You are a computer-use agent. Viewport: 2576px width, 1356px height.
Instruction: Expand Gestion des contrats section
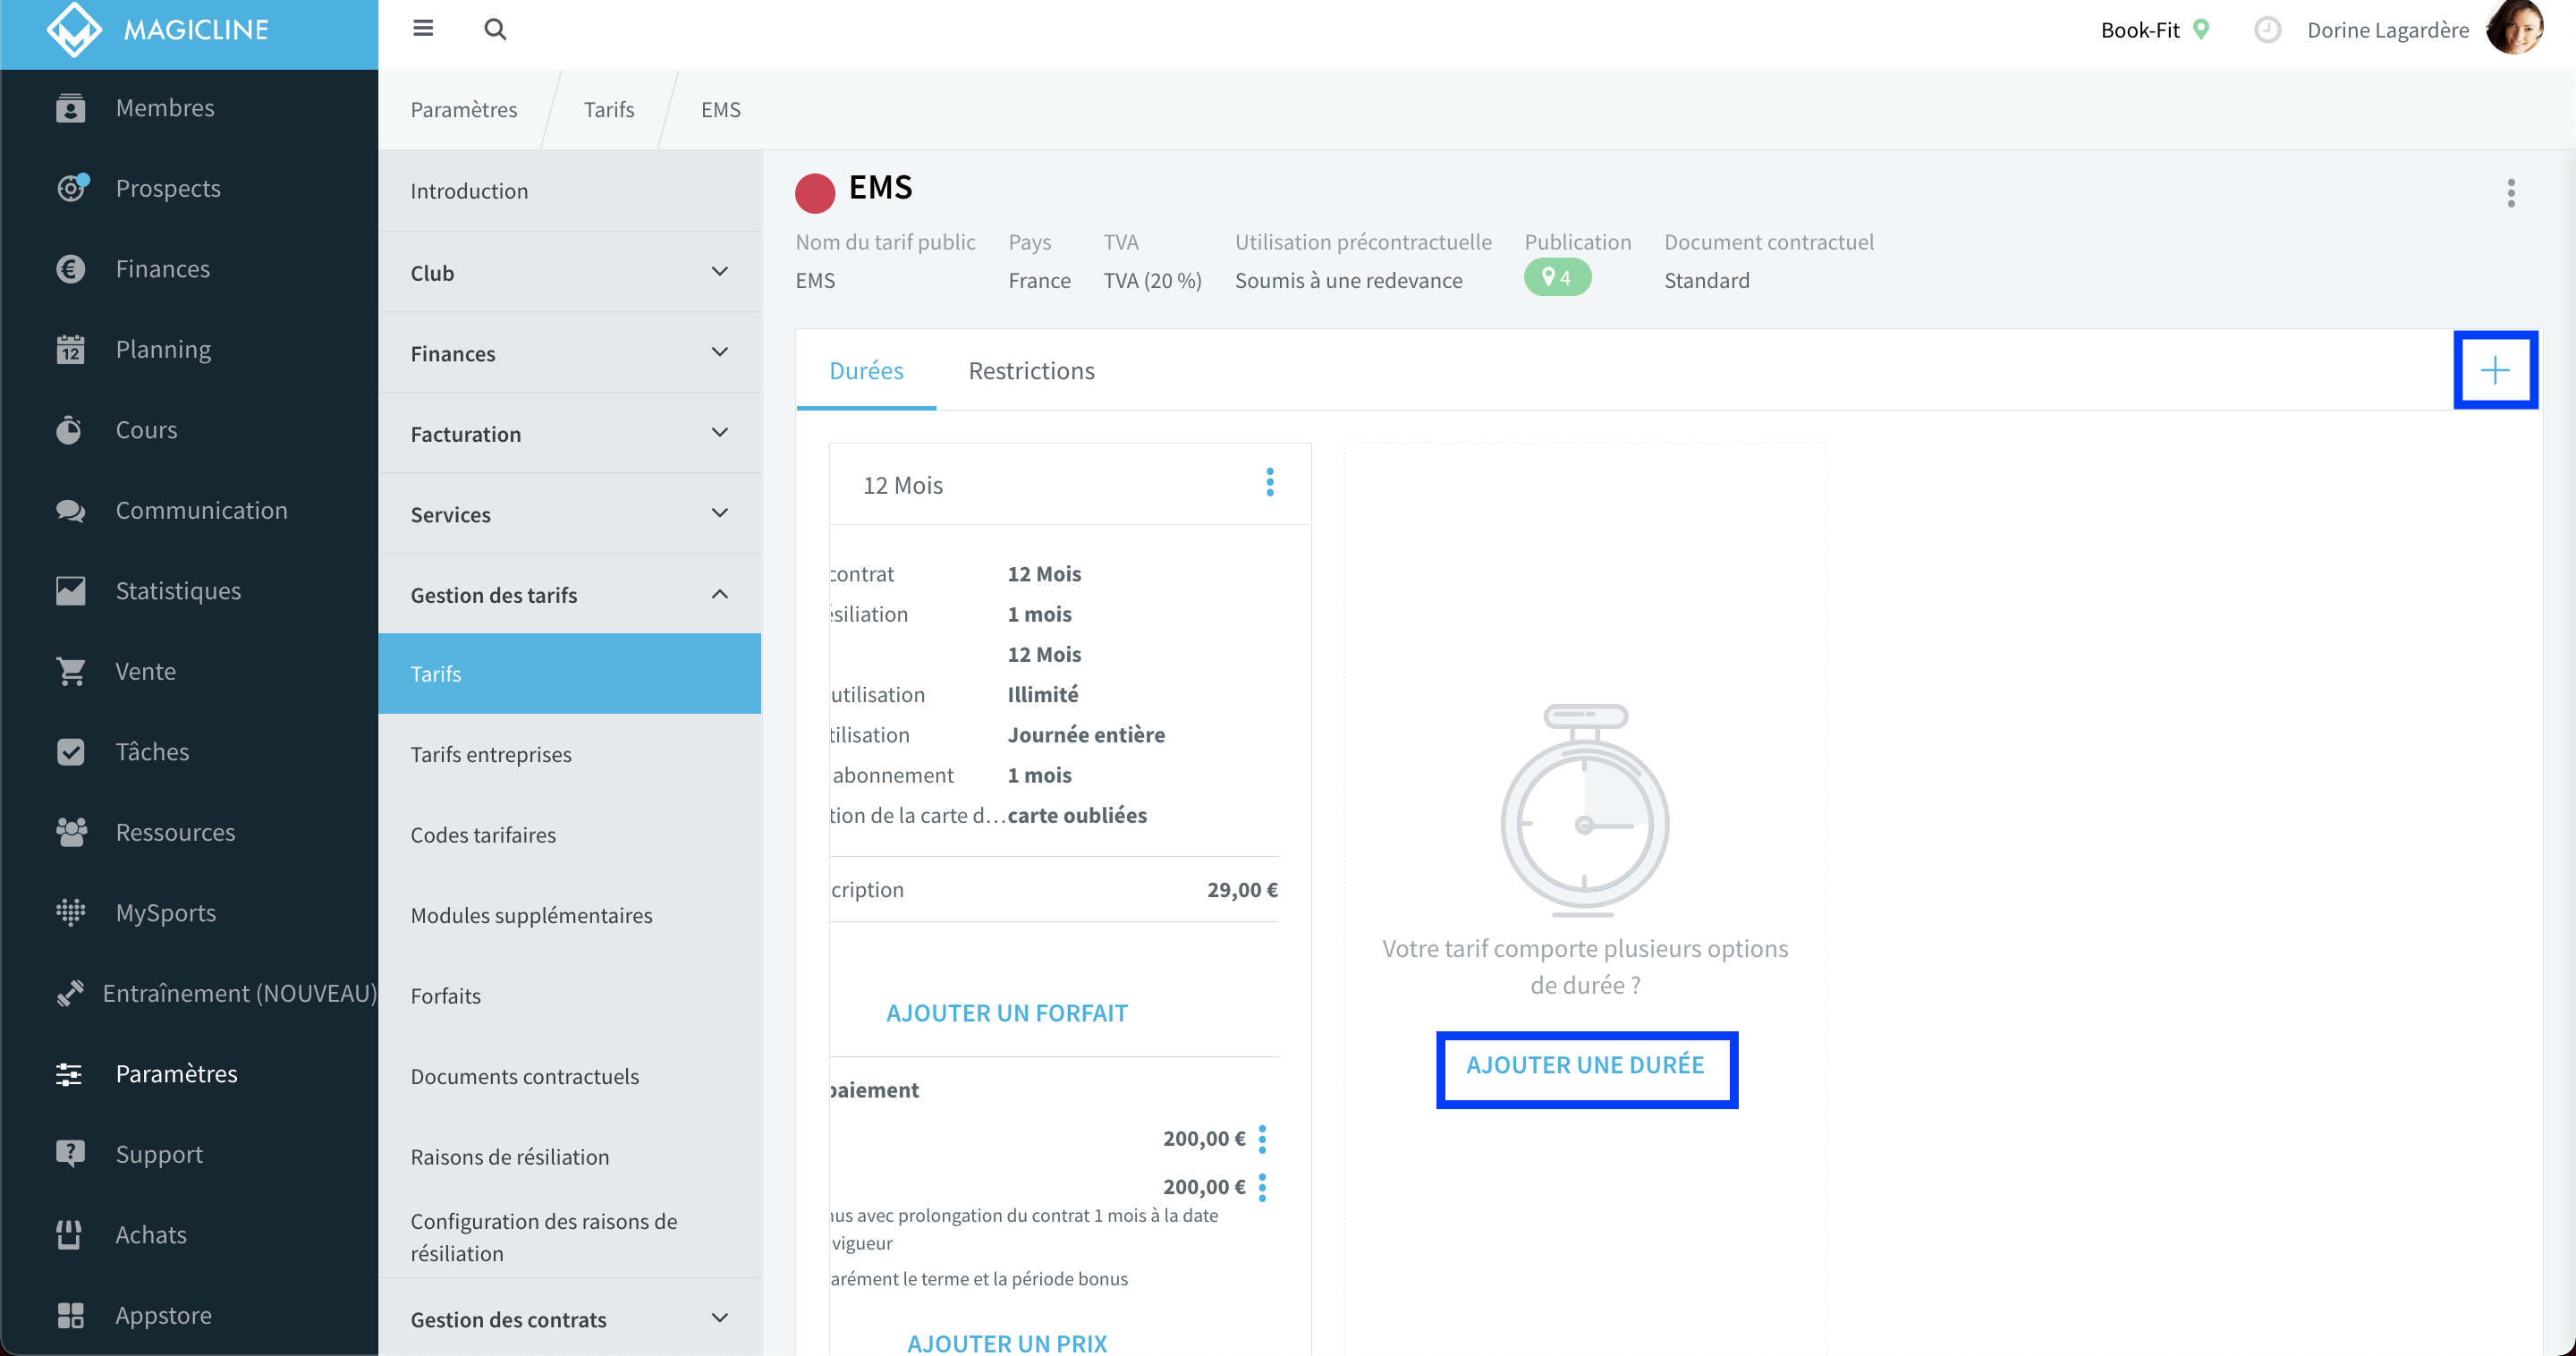pyautogui.click(x=569, y=1318)
